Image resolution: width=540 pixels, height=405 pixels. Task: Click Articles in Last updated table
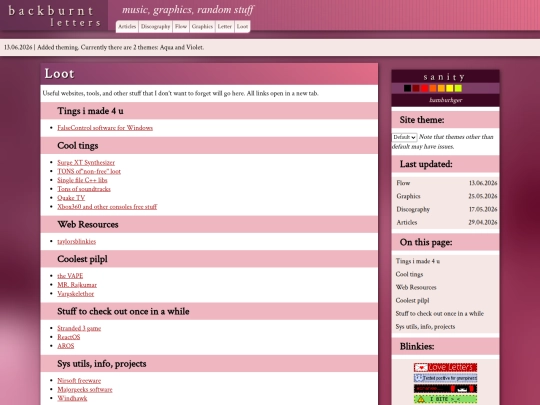(407, 222)
